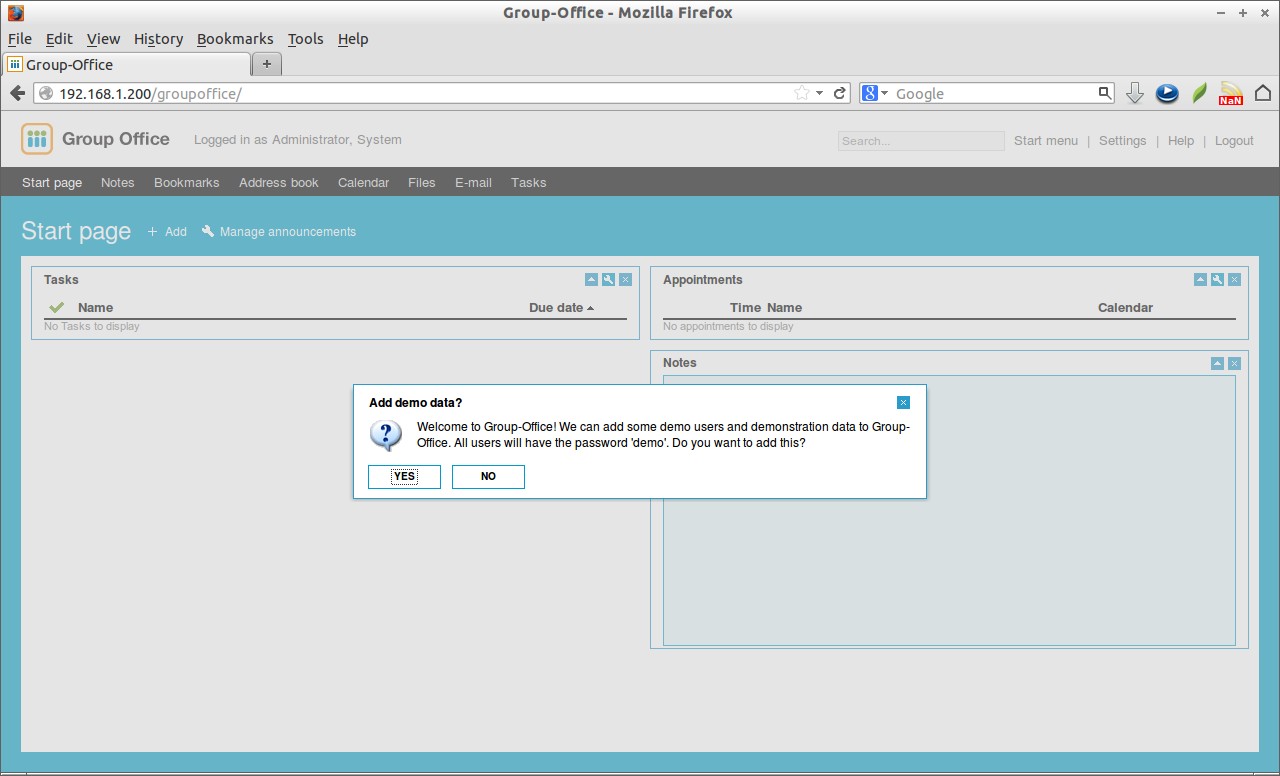The width and height of the screenshot is (1280, 776).
Task: Open Manage announcements
Action: [288, 231]
